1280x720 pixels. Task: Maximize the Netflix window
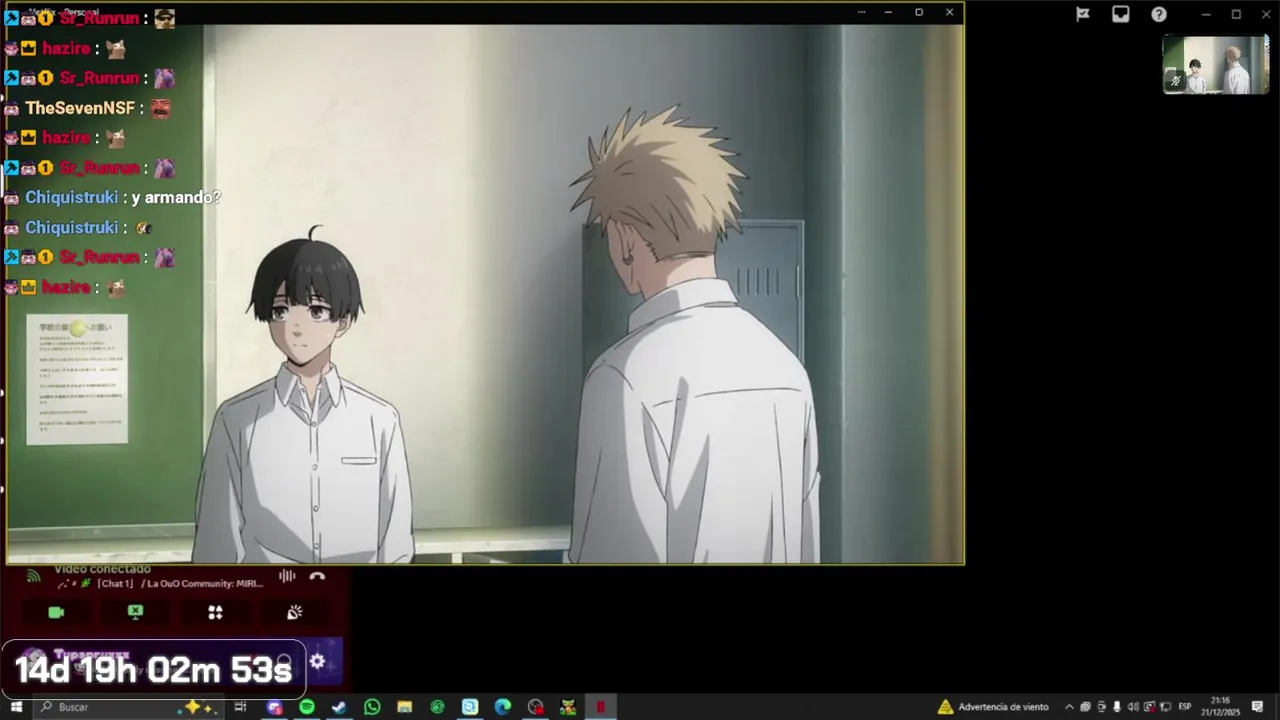click(919, 12)
